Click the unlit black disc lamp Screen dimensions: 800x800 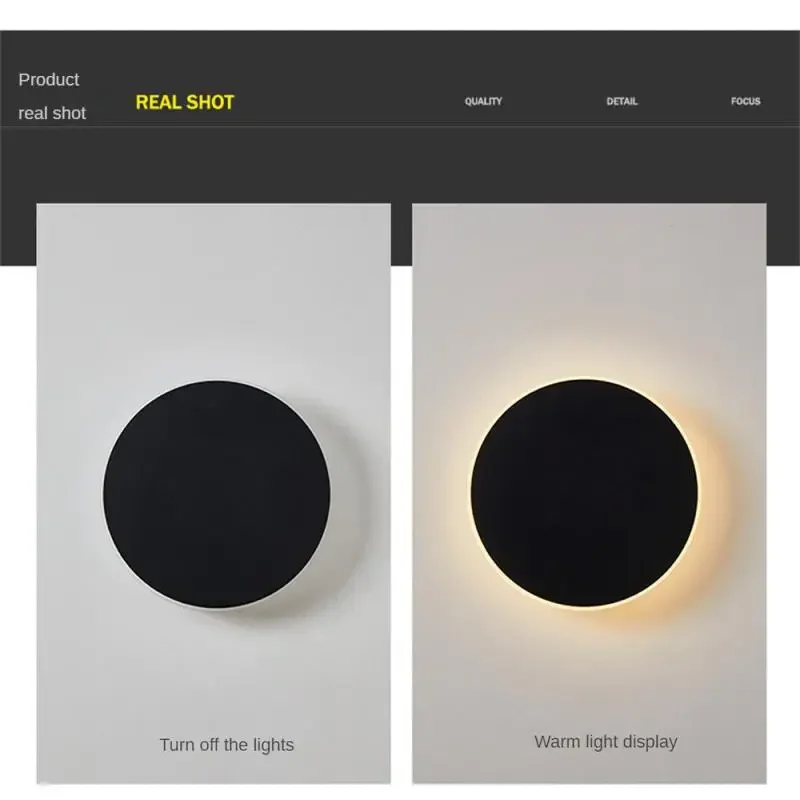pos(216,494)
